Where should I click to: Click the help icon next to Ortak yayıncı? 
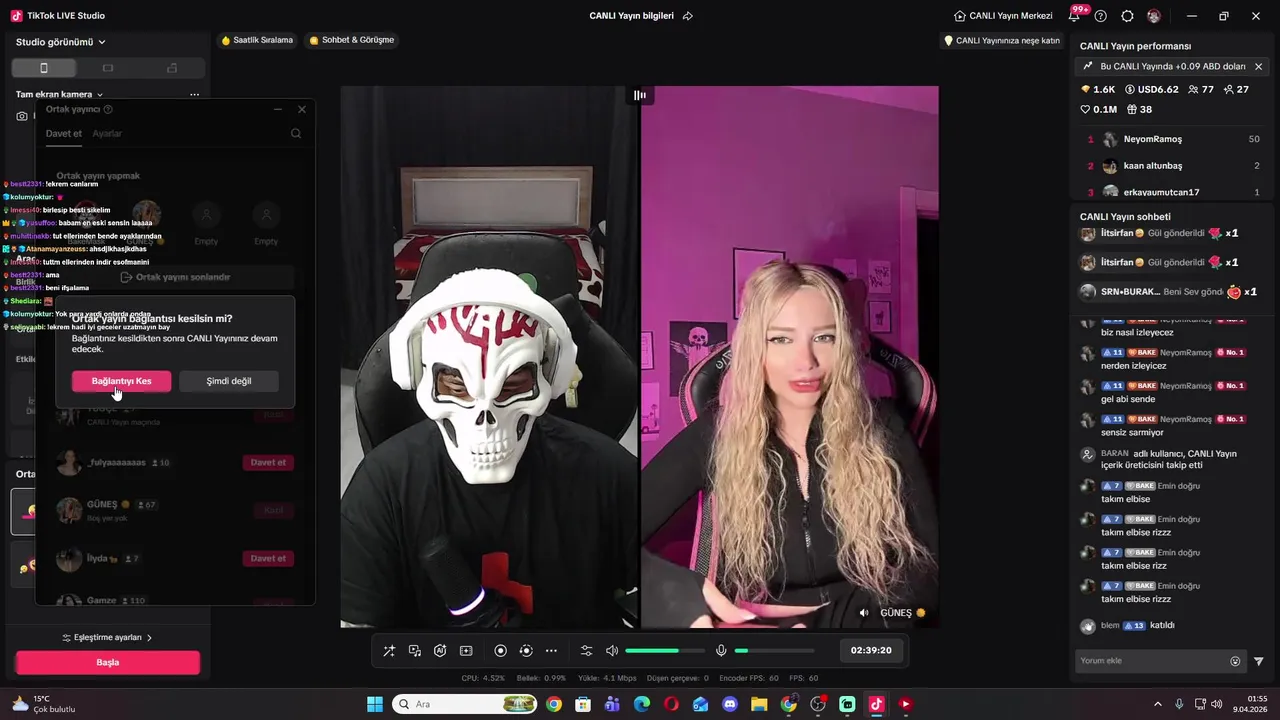click(108, 109)
